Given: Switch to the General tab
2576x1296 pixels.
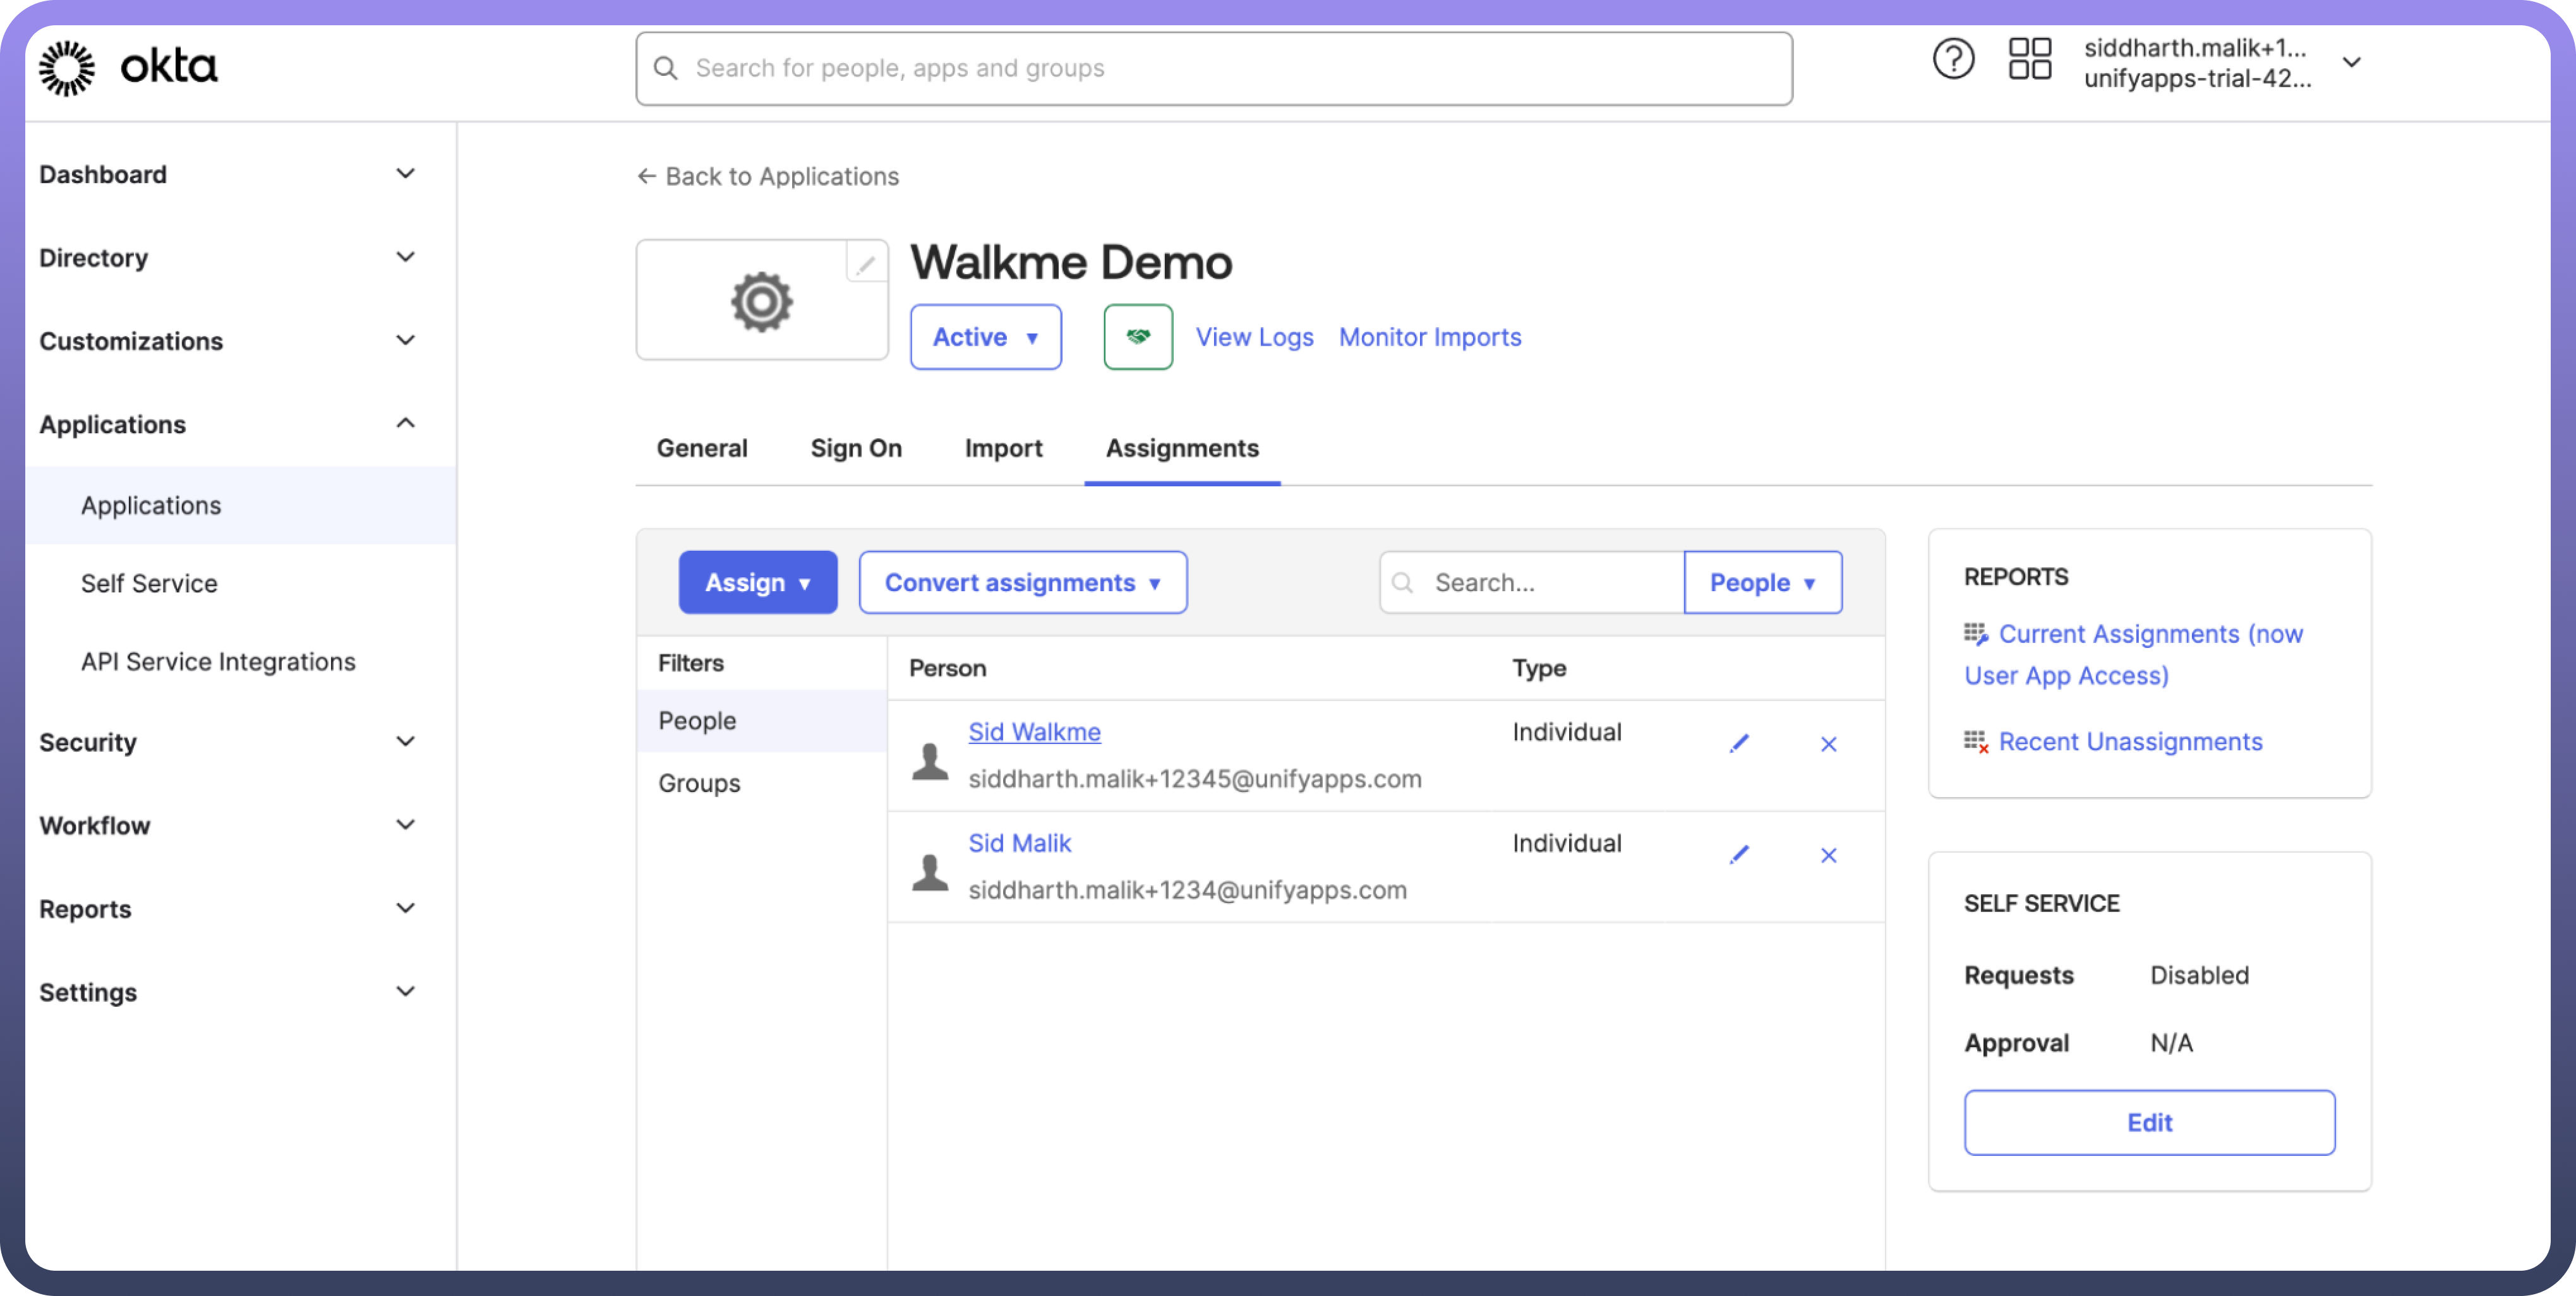Looking at the screenshot, I should click(x=702, y=448).
